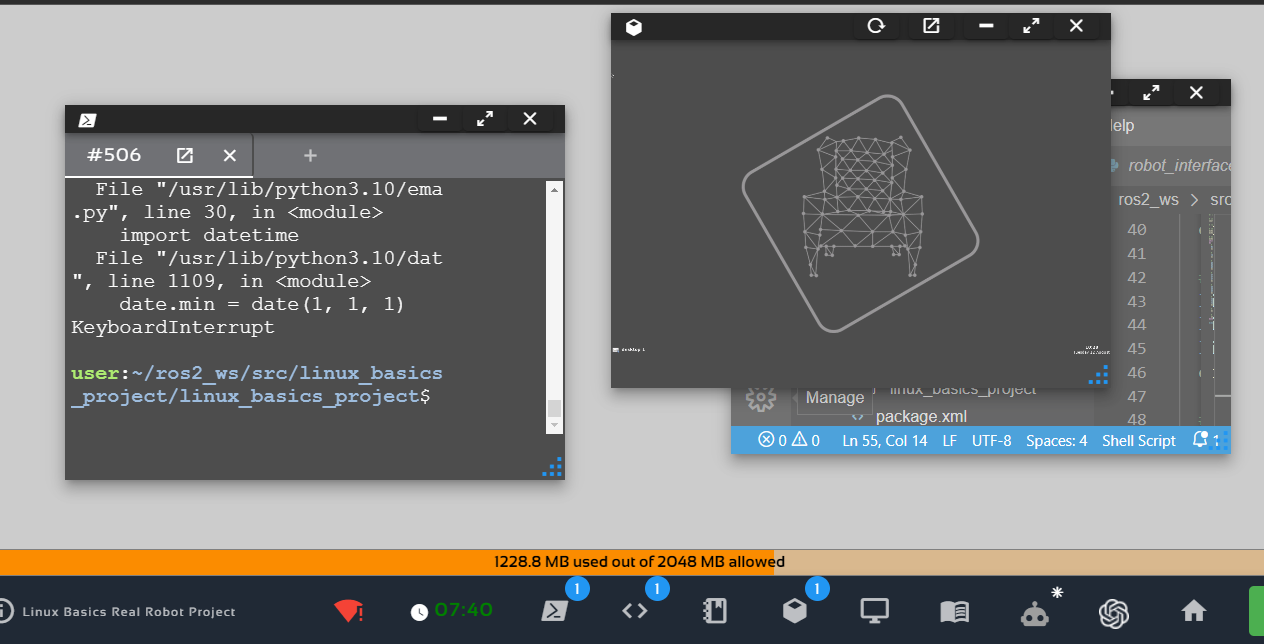This screenshot has width=1264, height=644.
Task: Open the Manage gear in editor
Action: point(761,398)
